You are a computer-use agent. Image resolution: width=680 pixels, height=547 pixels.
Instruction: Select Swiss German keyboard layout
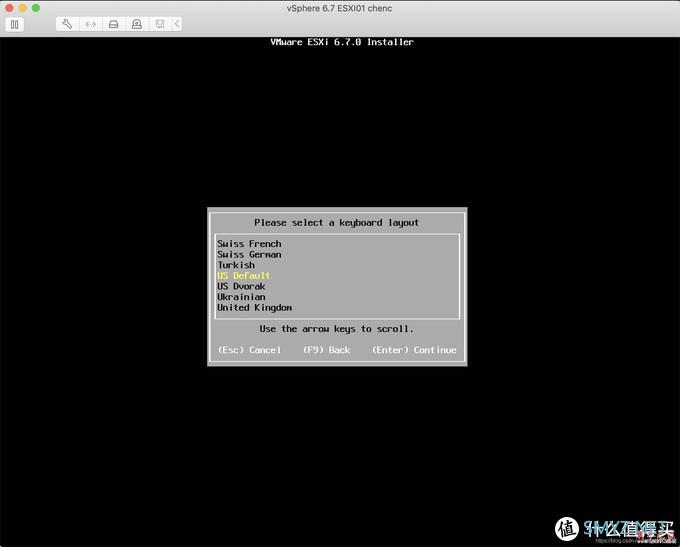(249, 255)
